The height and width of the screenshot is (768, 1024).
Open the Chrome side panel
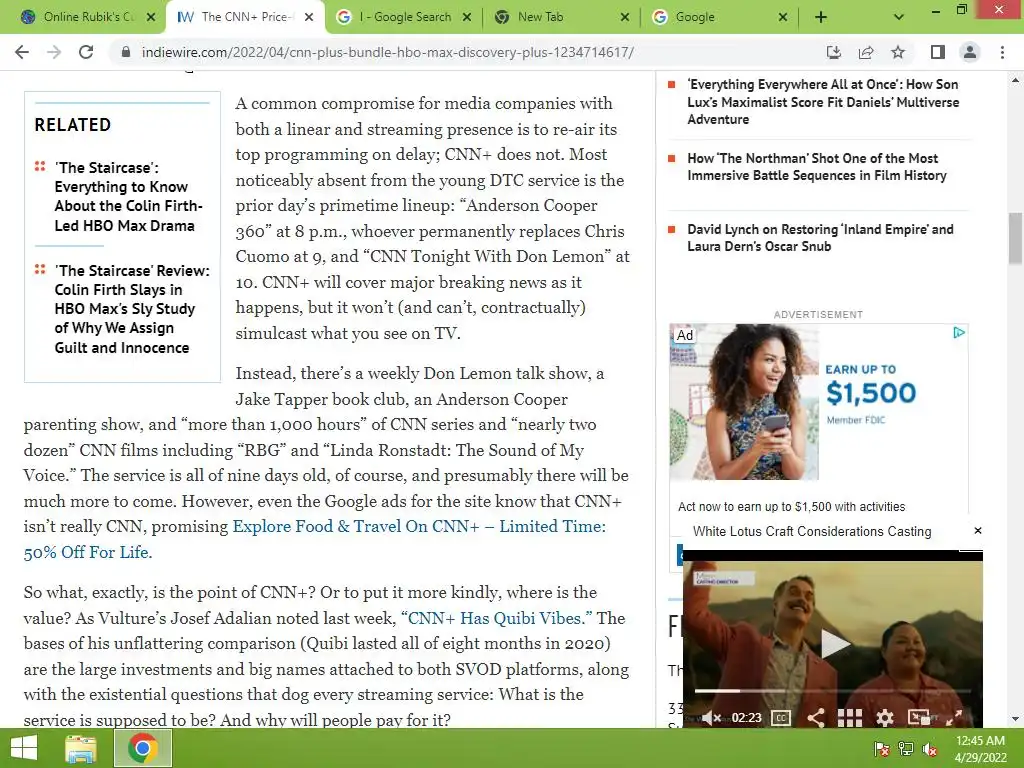(938, 52)
